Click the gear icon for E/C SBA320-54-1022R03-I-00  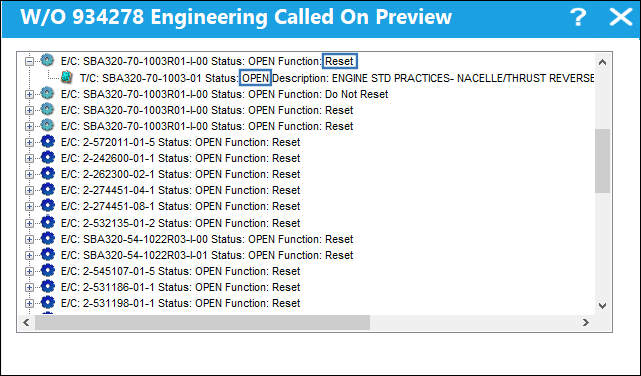tap(47, 239)
